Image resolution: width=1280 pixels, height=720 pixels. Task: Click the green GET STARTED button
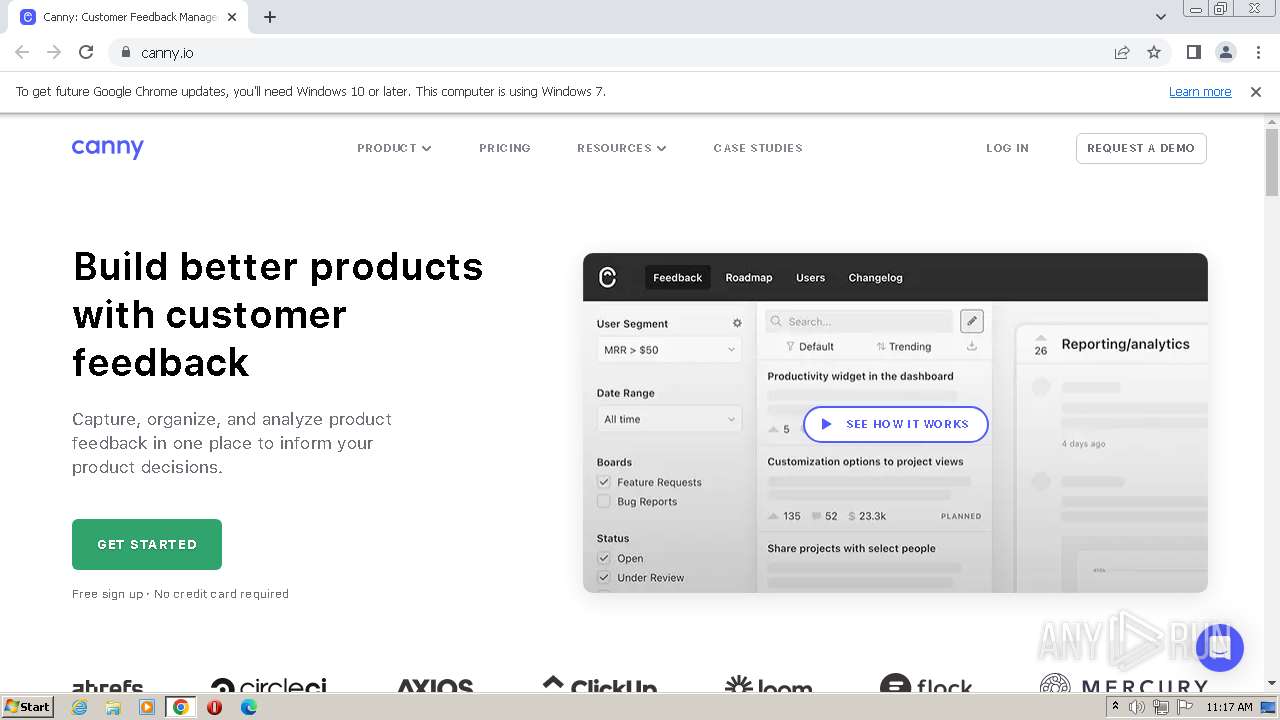click(147, 544)
